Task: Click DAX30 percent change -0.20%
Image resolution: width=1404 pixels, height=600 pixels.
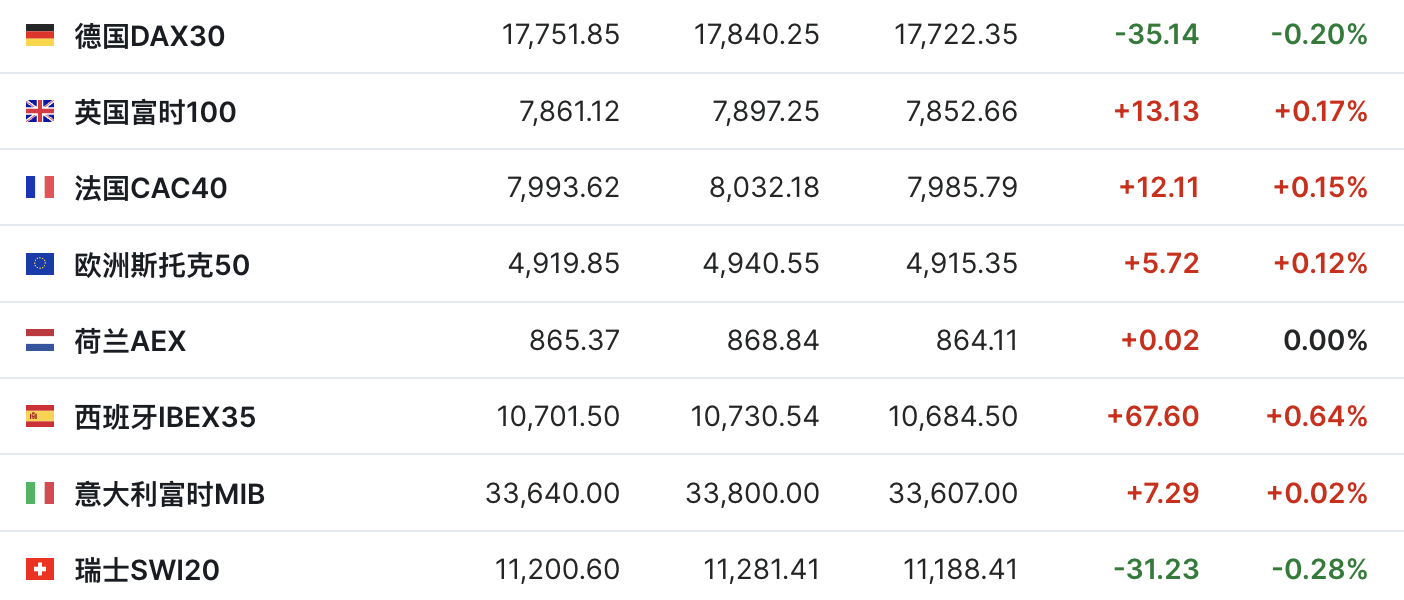Action: [x=1319, y=35]
